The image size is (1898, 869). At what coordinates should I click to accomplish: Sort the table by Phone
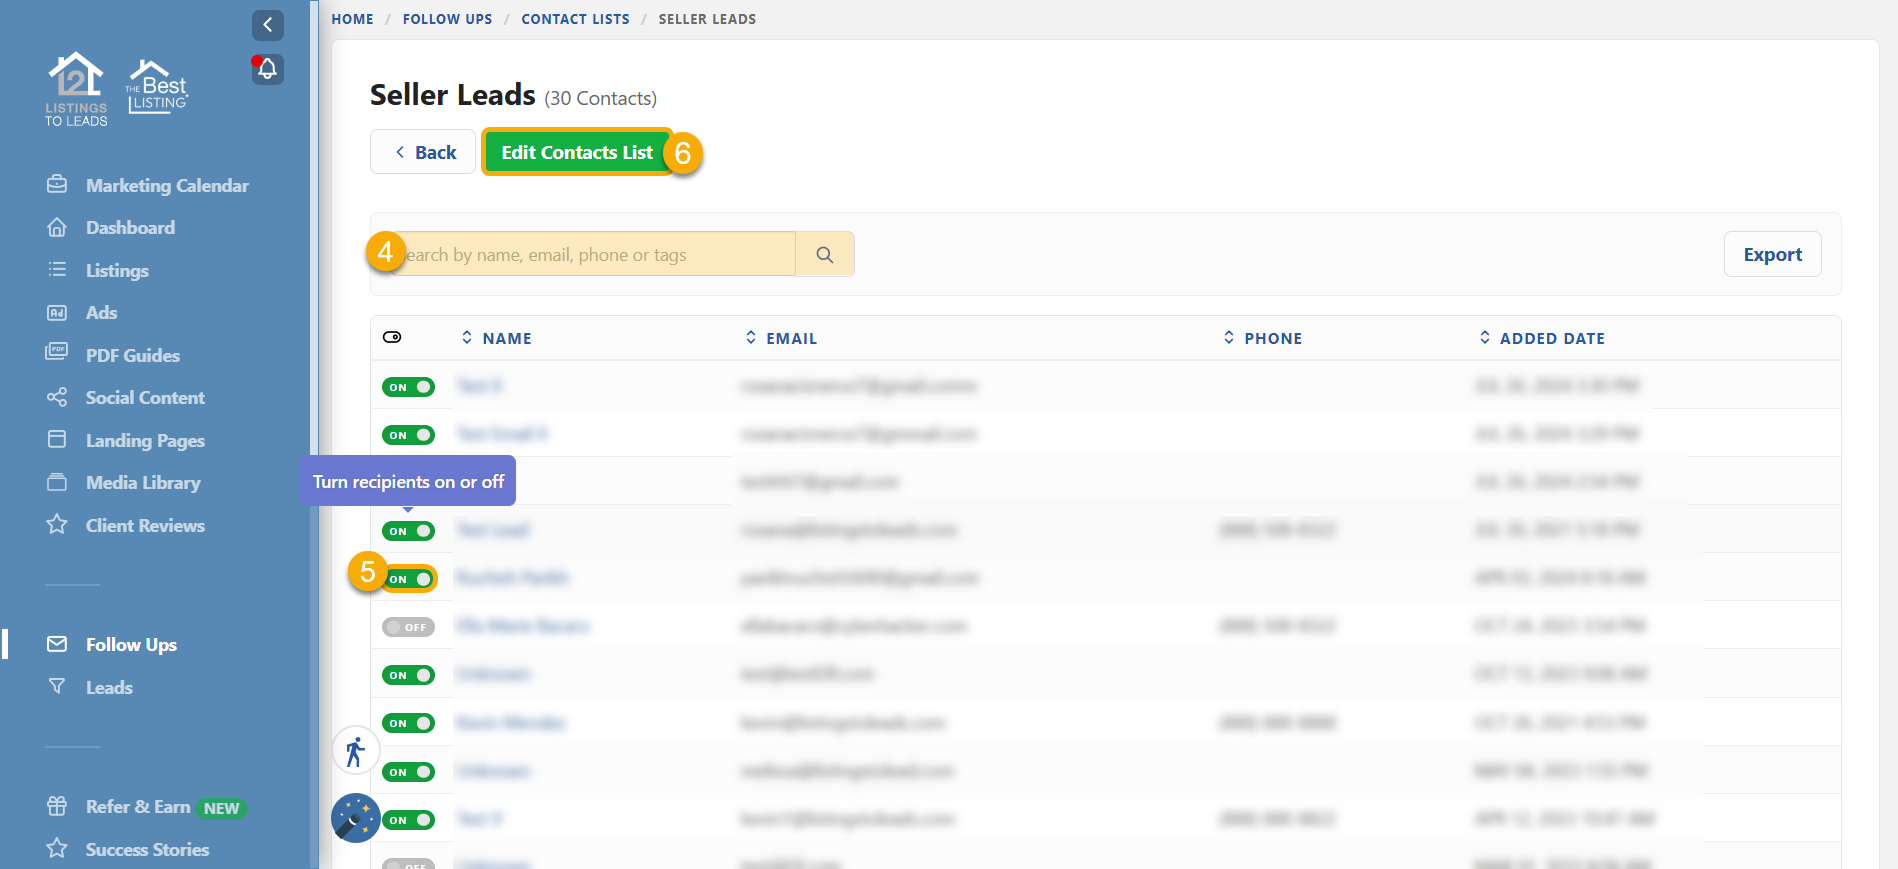(1262, 338)
